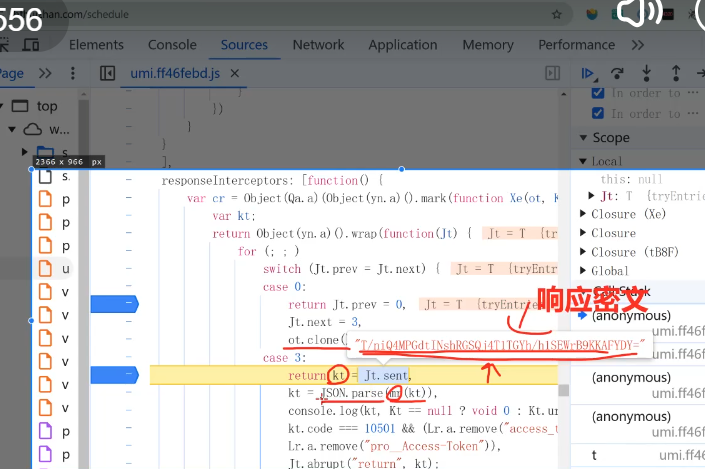Click the 'ot.clone(' code text
The image size is (705, 469).
[x=317, y=340]
